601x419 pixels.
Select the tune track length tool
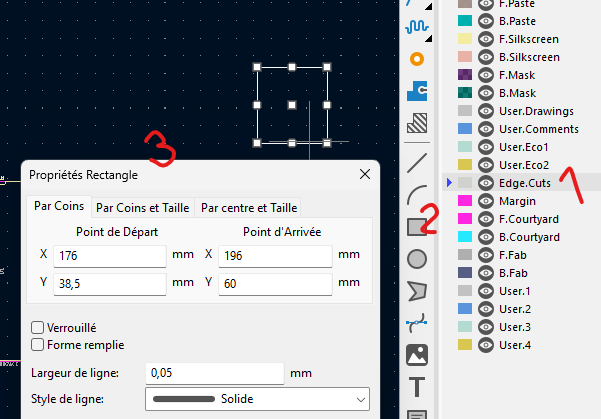tap(417, 27)
